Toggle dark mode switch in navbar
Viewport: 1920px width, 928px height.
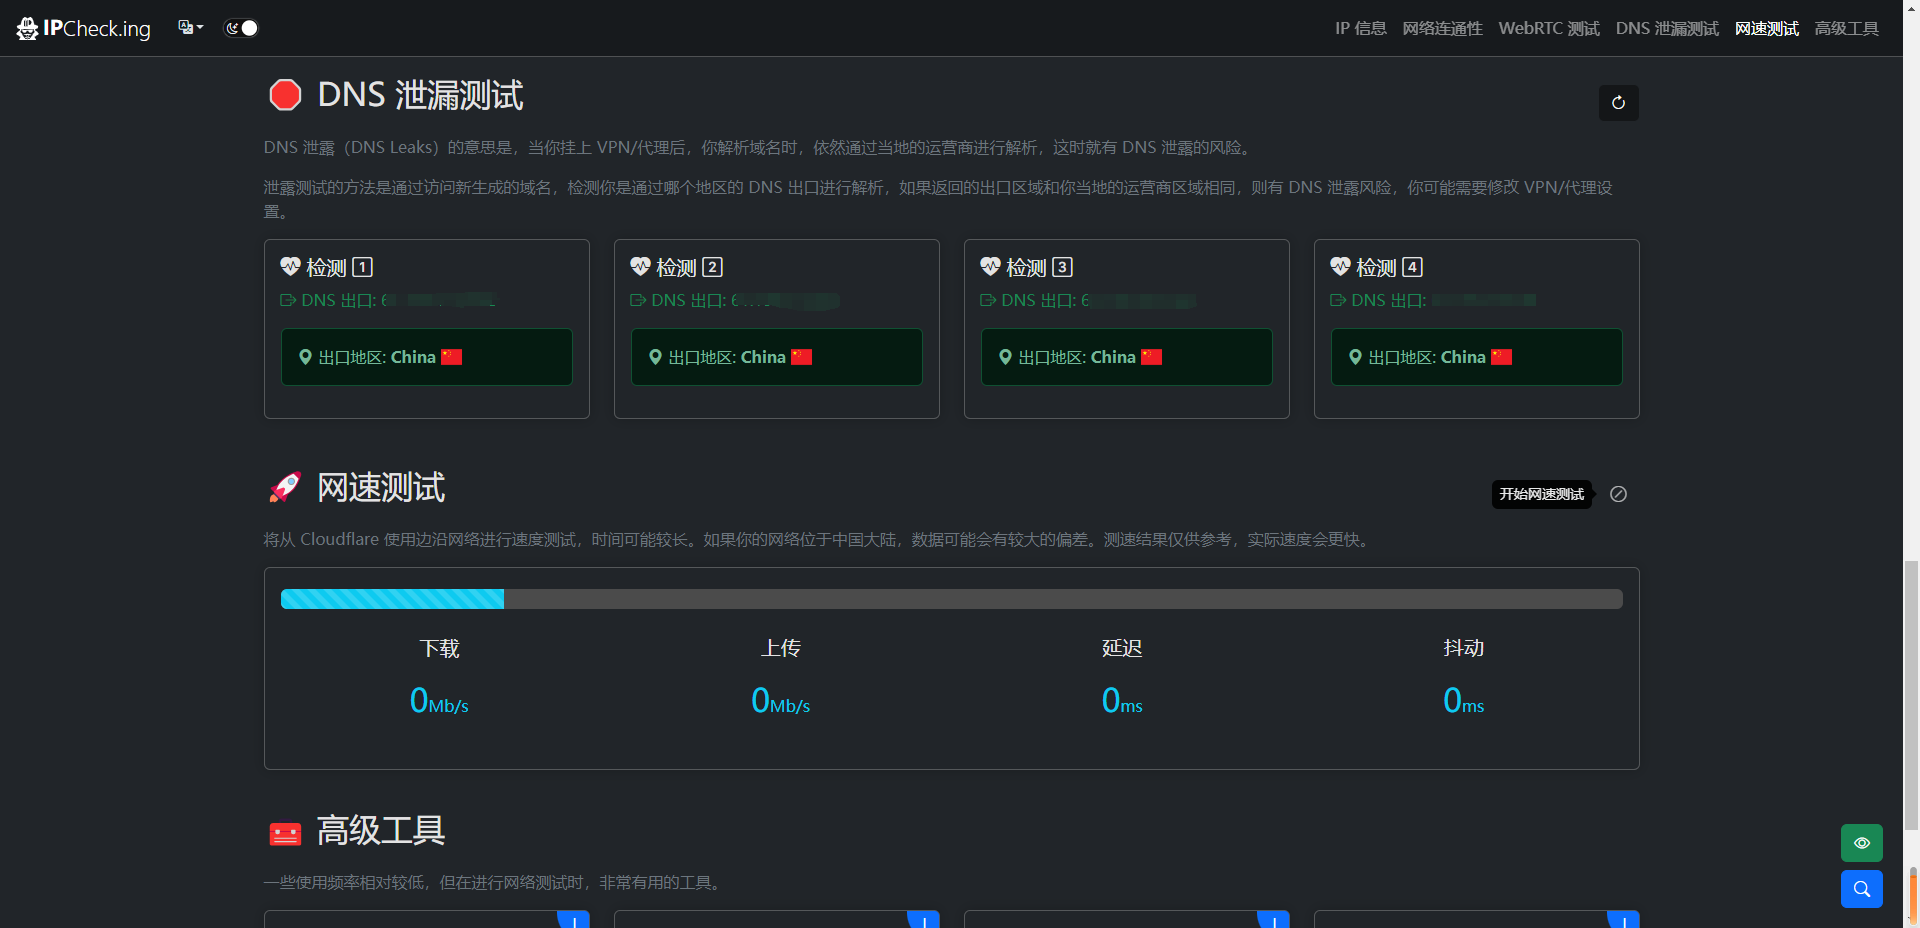241,28
